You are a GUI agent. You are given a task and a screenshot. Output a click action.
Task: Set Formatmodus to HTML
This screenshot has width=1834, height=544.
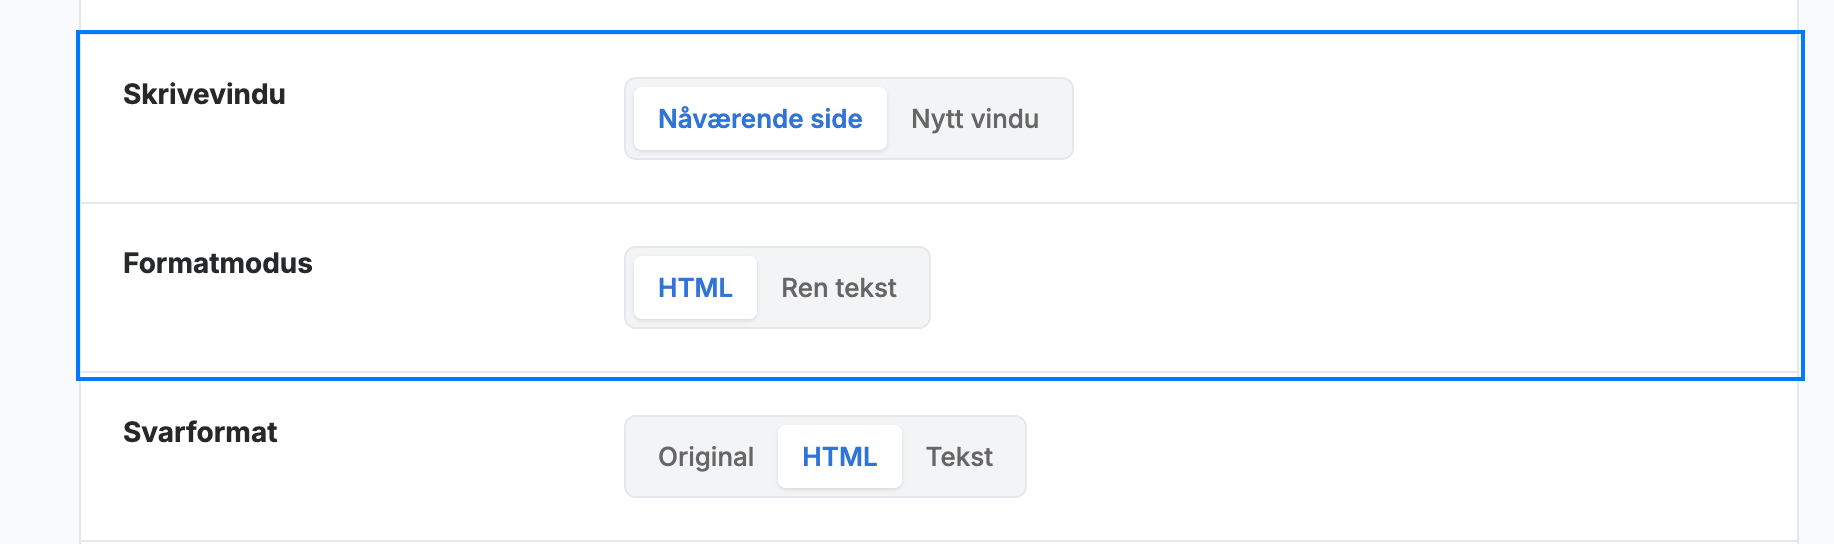pyautogui.click(x=695, y=288)
